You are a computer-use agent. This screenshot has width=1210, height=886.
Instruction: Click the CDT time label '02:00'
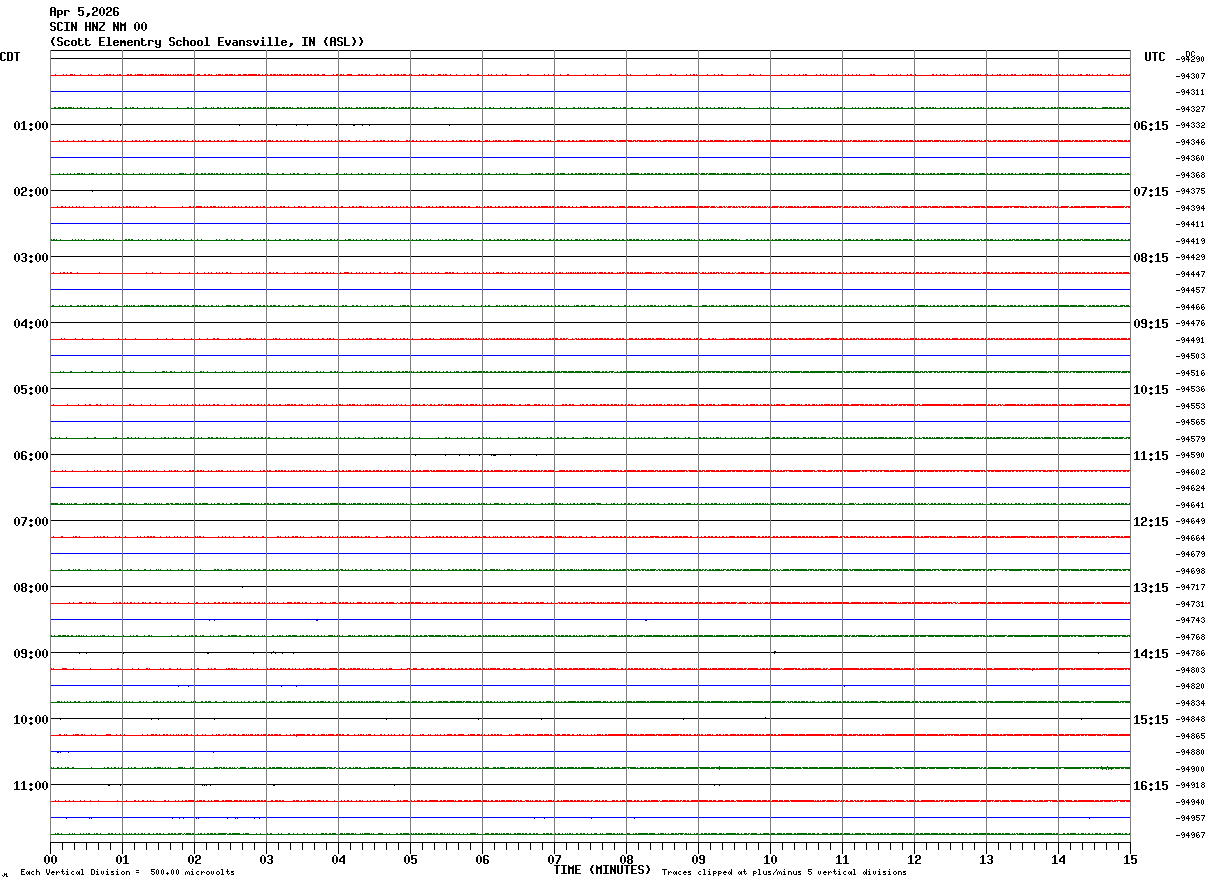pos(31,192)
